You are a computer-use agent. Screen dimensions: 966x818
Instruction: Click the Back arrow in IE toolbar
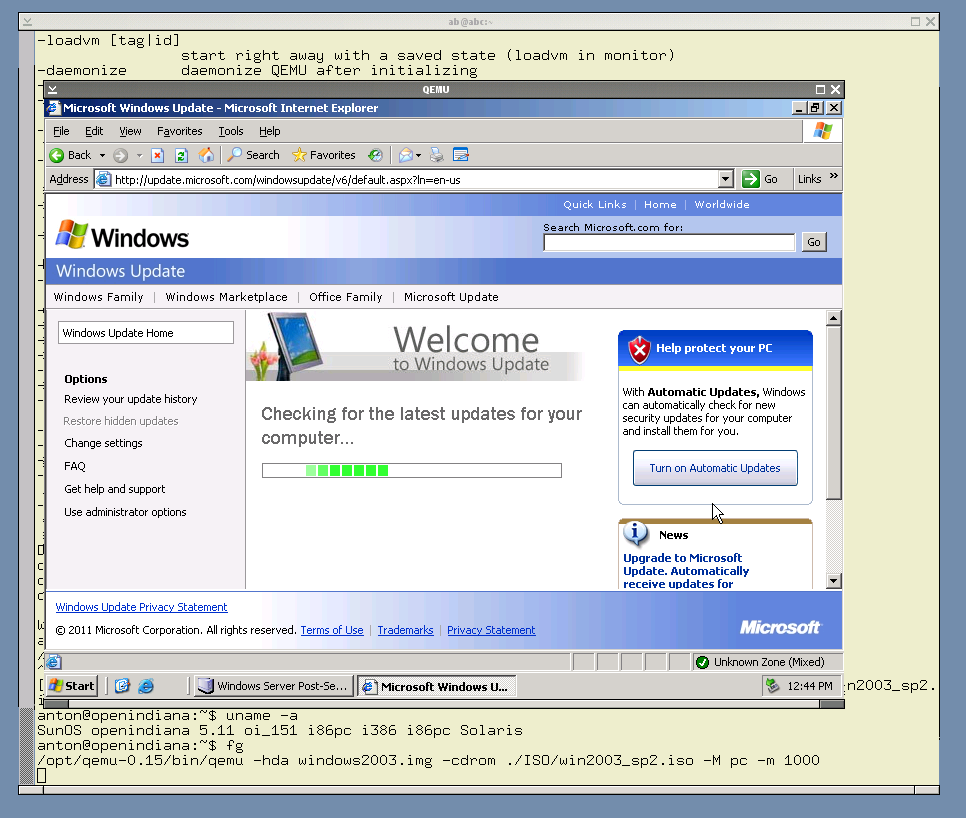[58, 155]
